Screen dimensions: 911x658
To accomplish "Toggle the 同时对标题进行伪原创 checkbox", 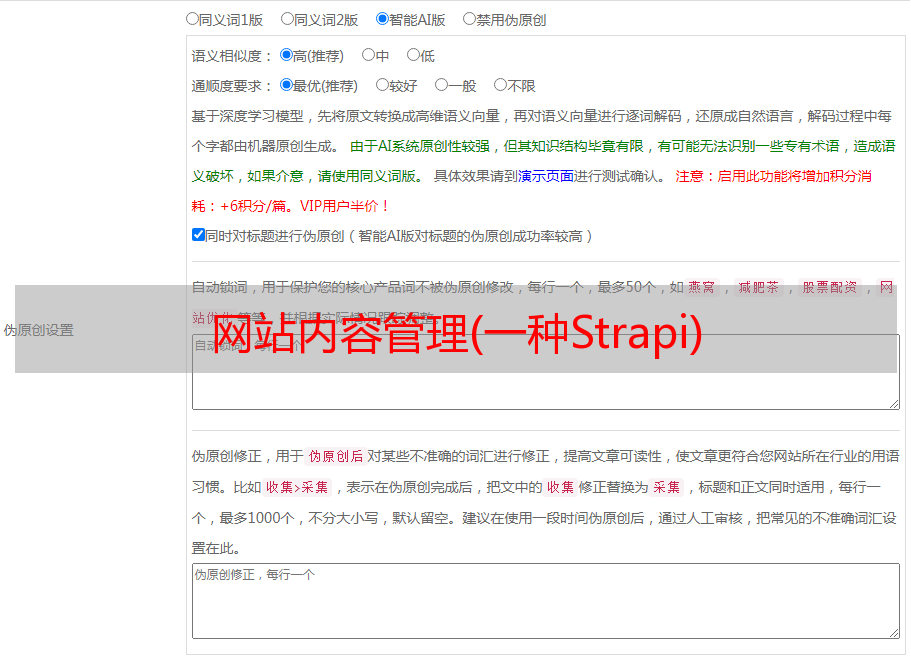I will [198, 235].
